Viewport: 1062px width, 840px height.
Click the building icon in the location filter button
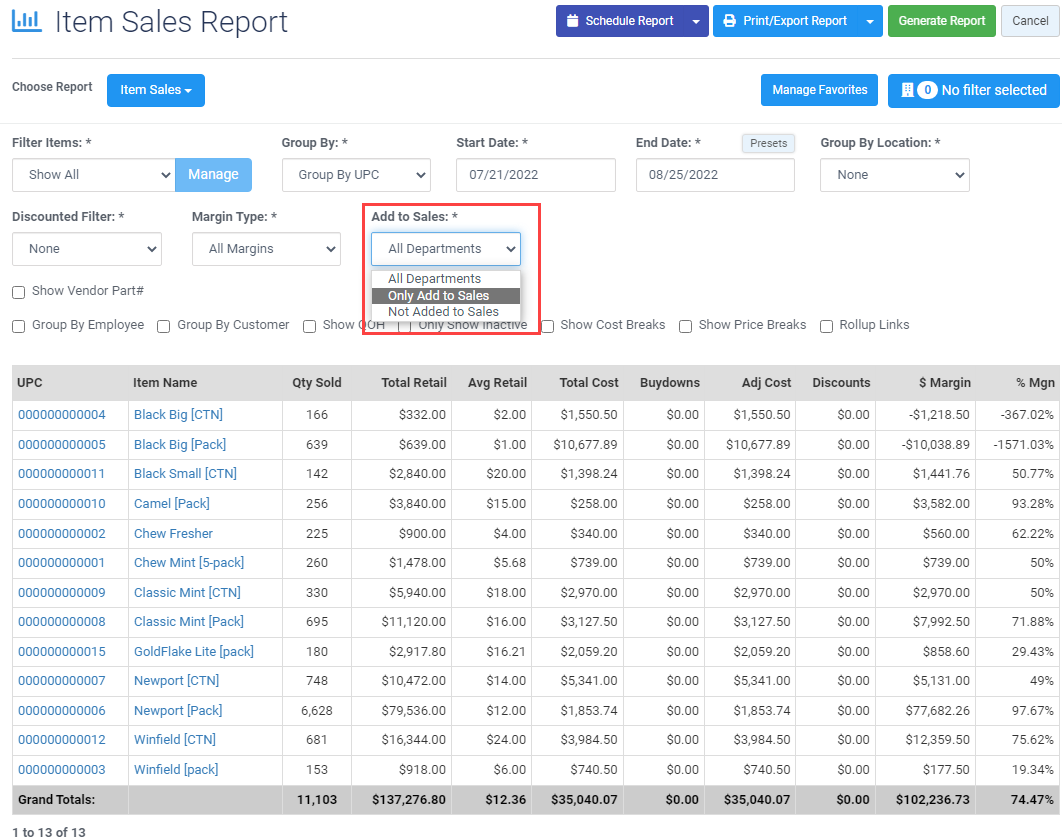click(908, 90)
